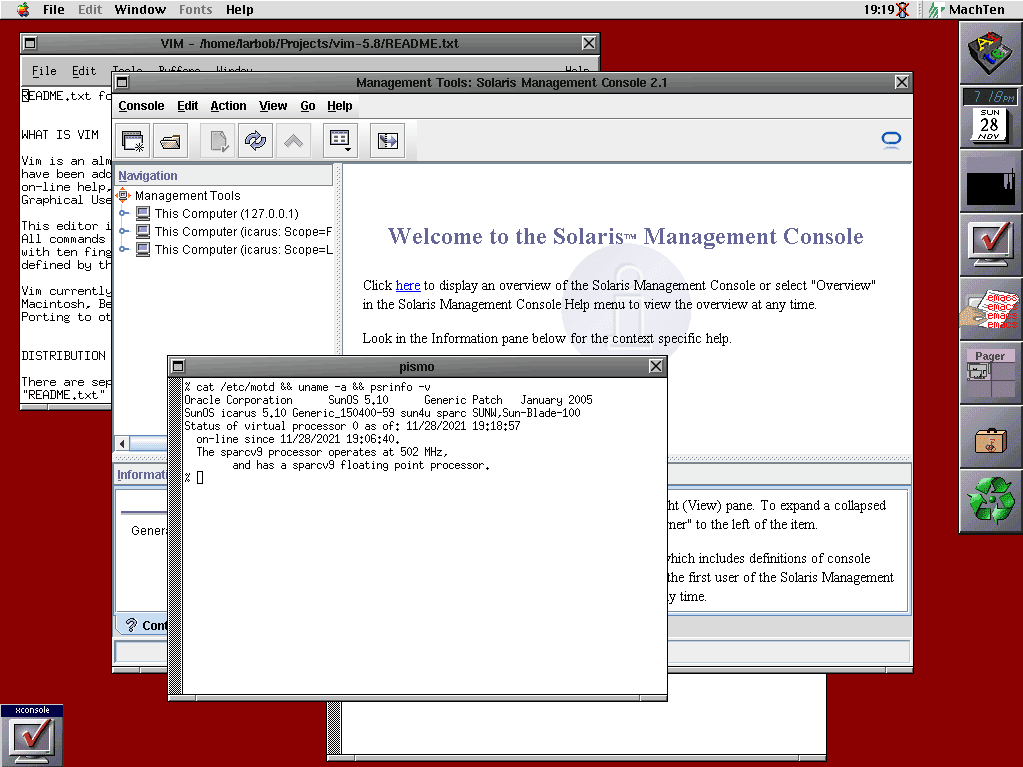The width and height of the screenshot is (1023, 767).
Task: Select Management Tools root tree item
Action: tap(187, 196)
